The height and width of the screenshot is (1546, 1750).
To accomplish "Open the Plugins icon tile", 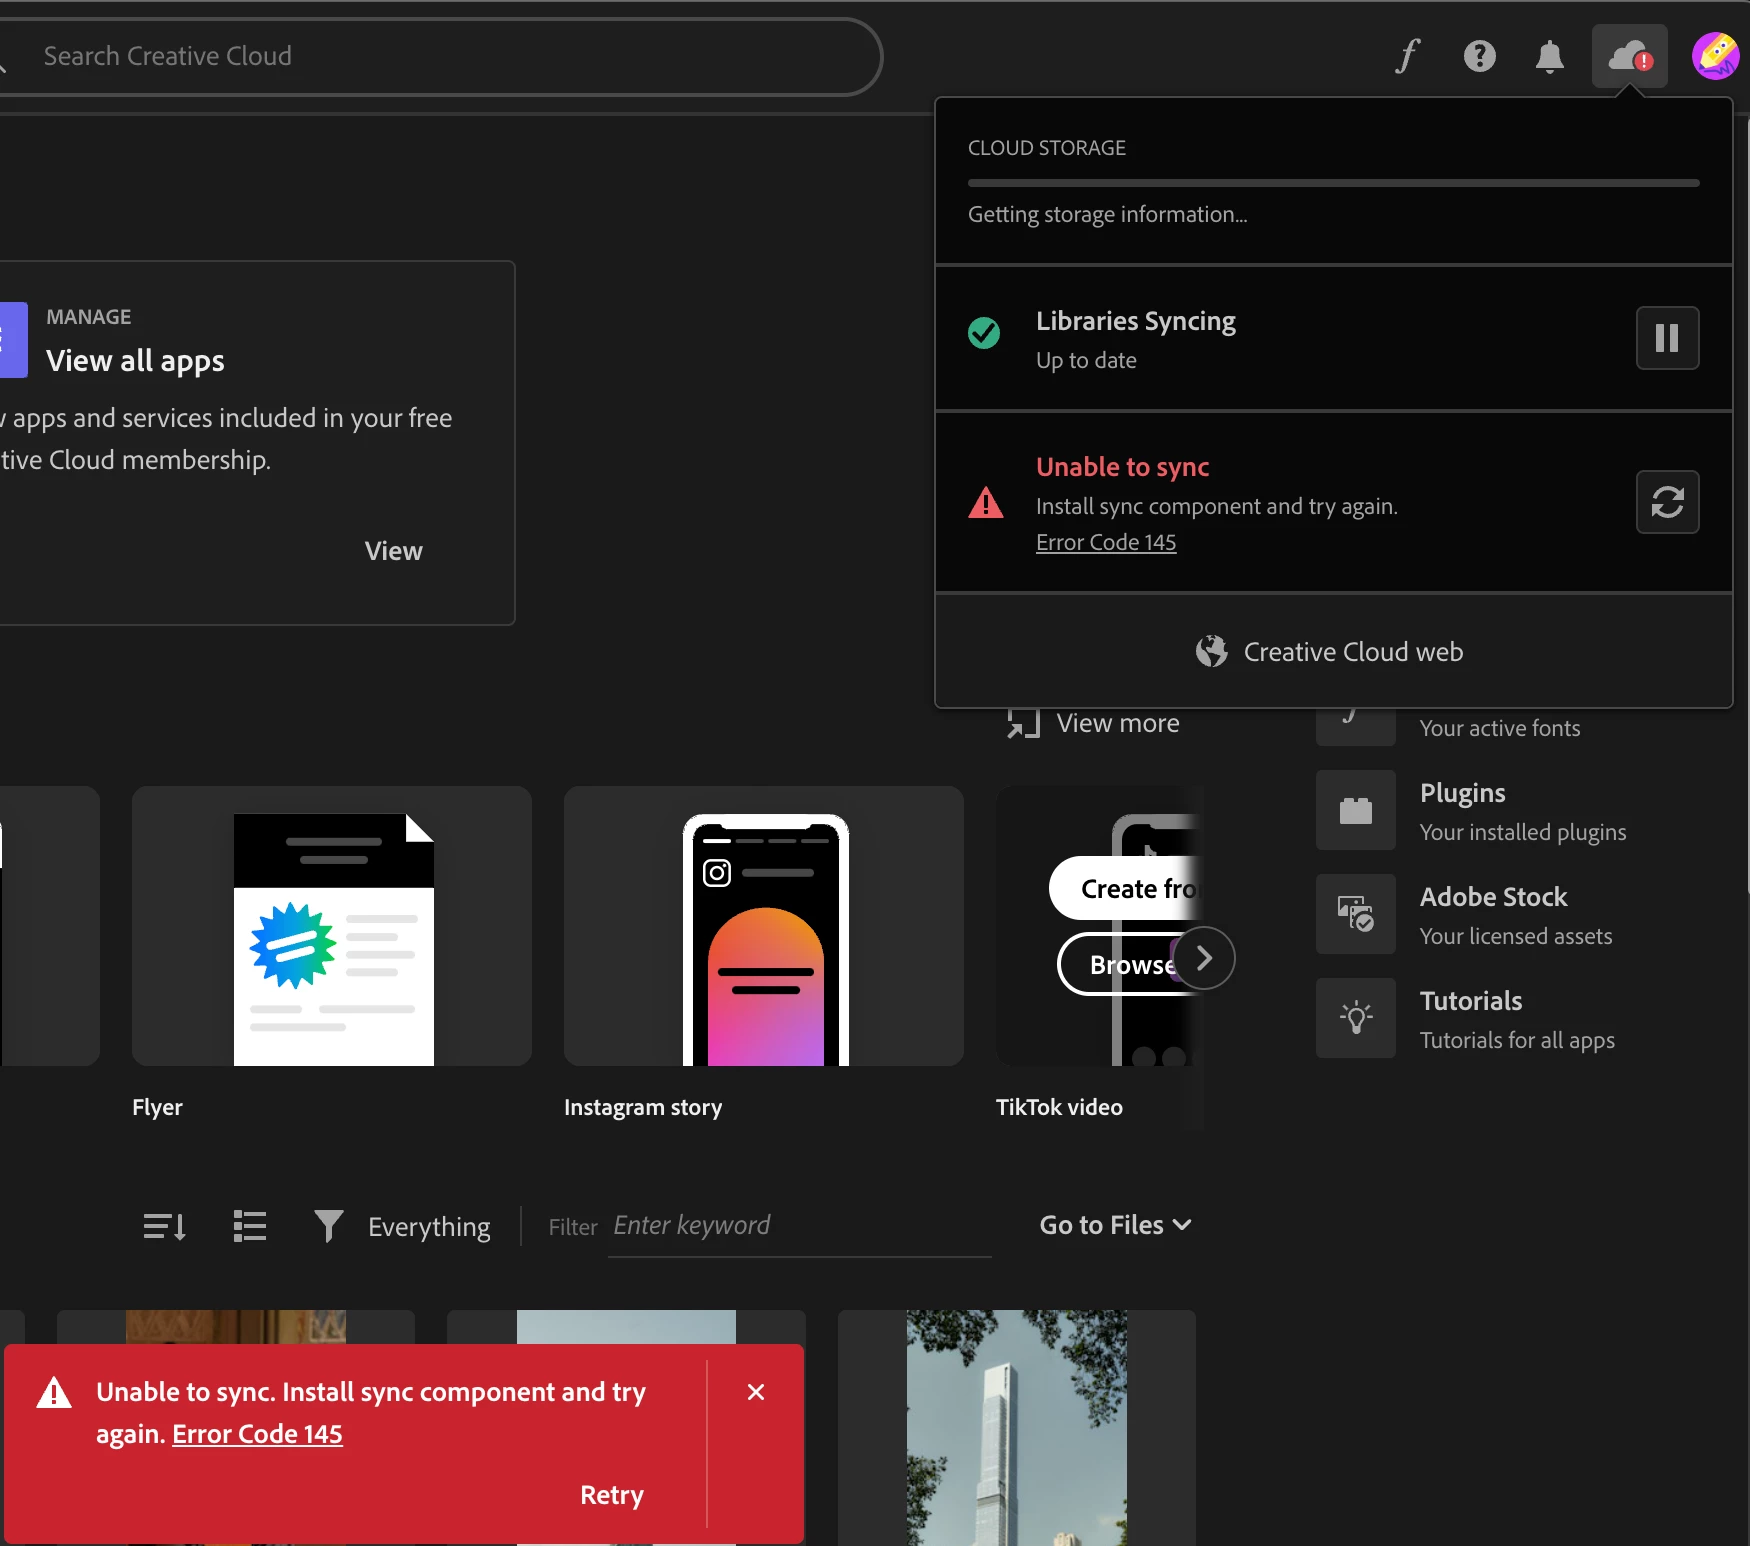I will point(1355,810).
